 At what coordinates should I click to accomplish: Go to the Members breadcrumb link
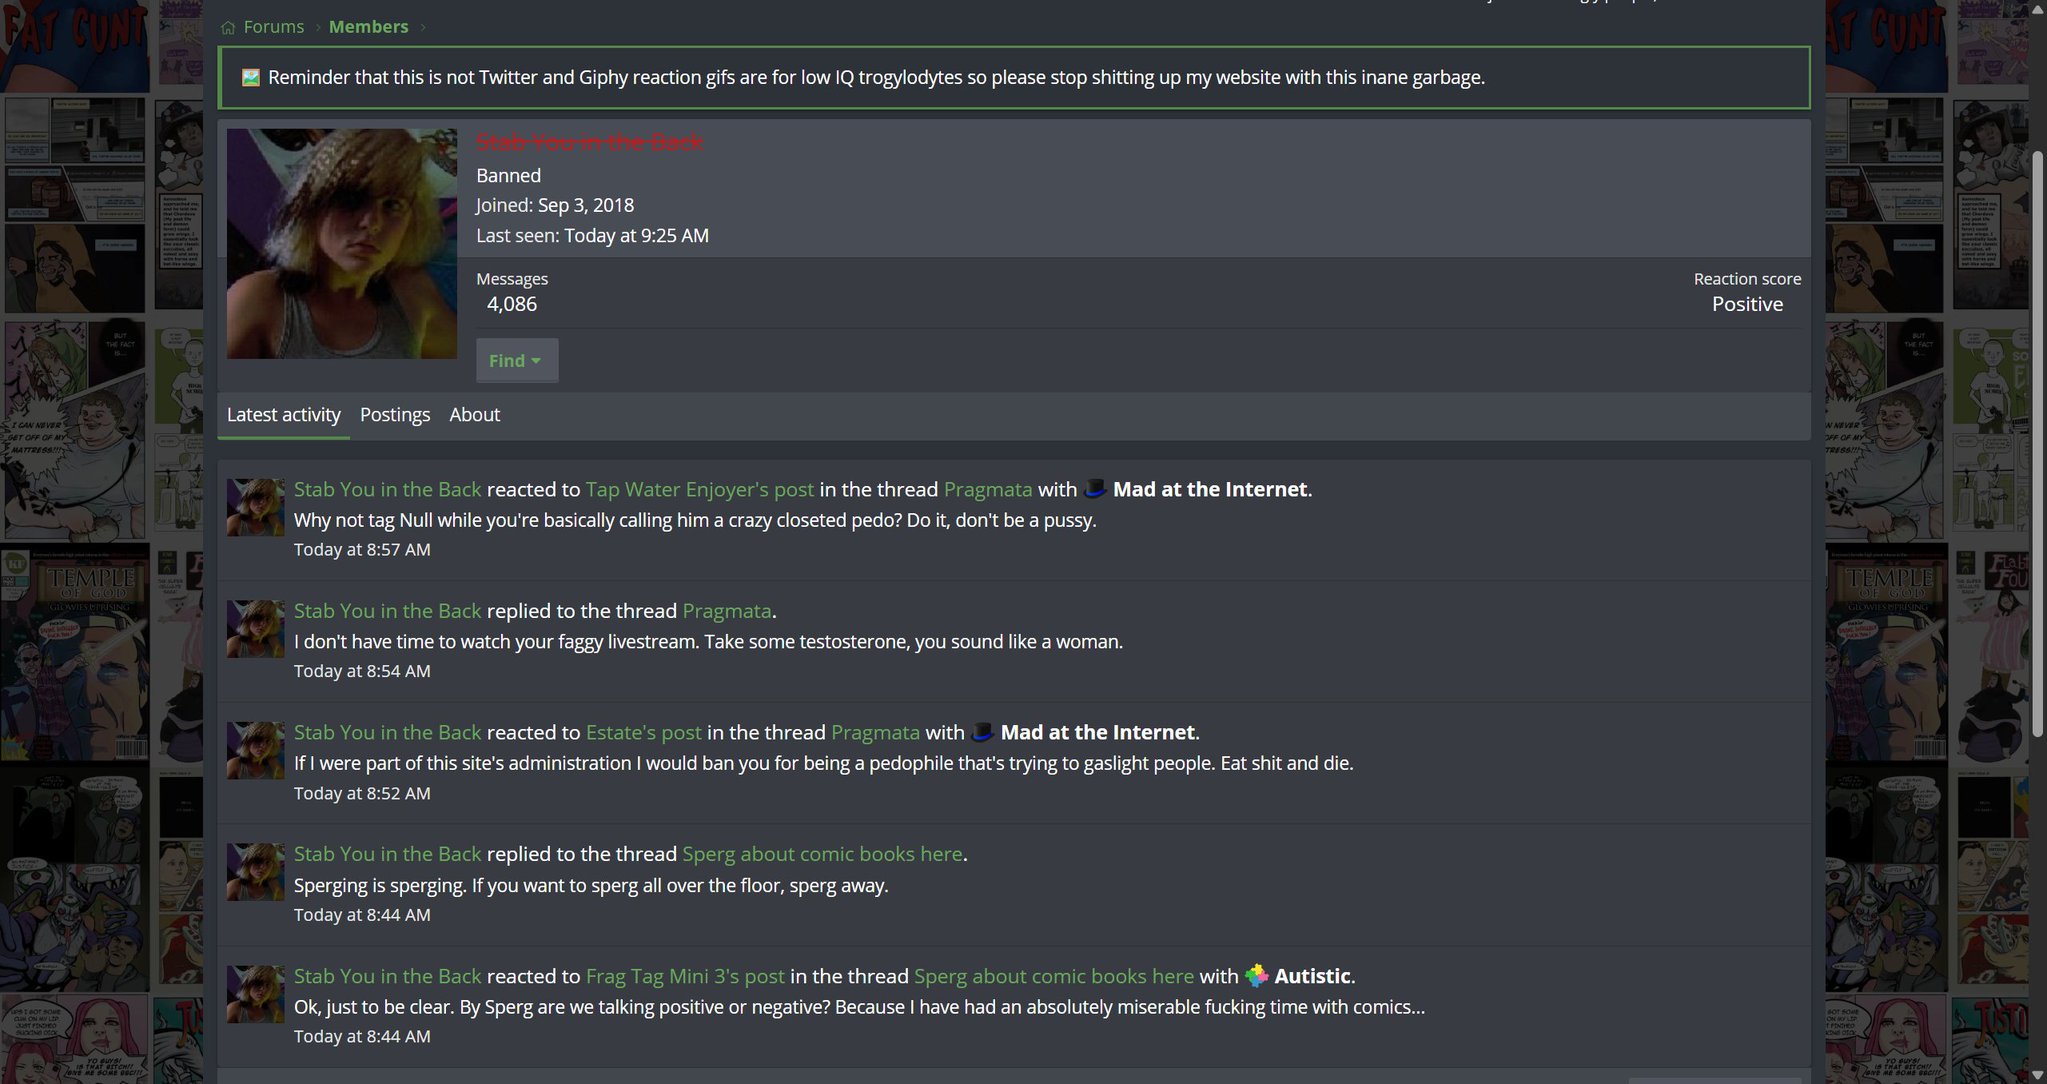tap(368, 27)
